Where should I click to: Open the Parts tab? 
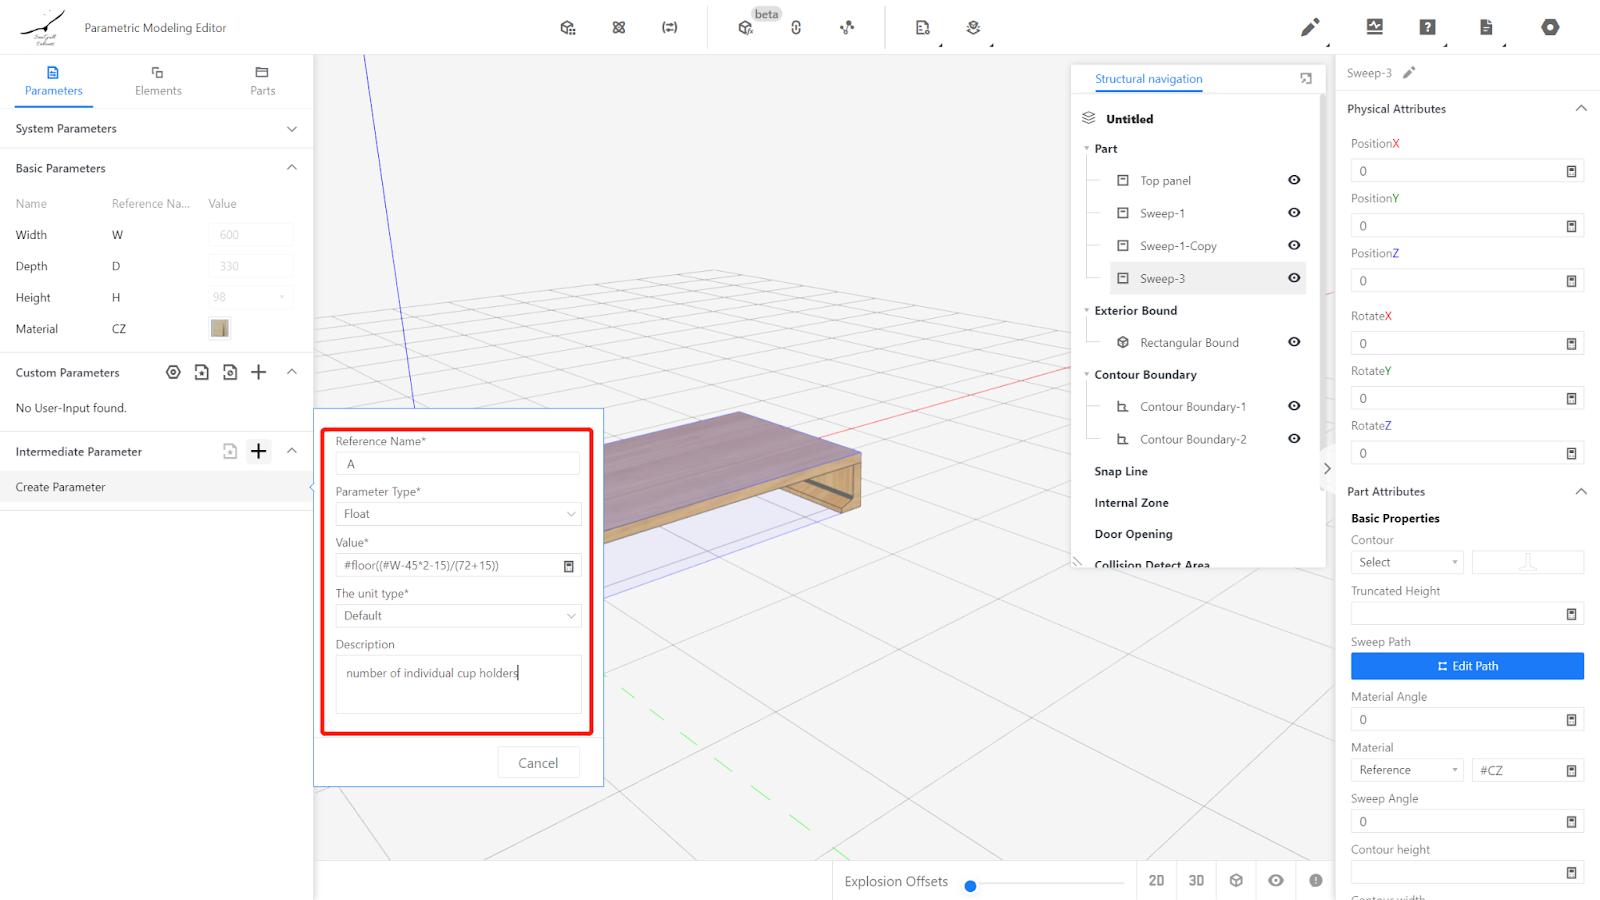click(262, 81)
